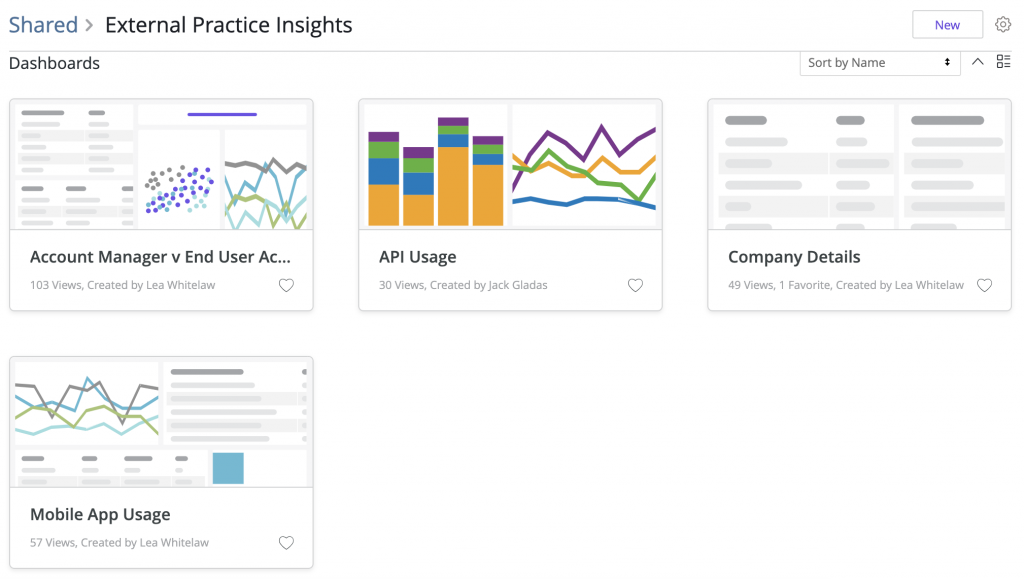Switch to list view layout icon

[1003, 61]
